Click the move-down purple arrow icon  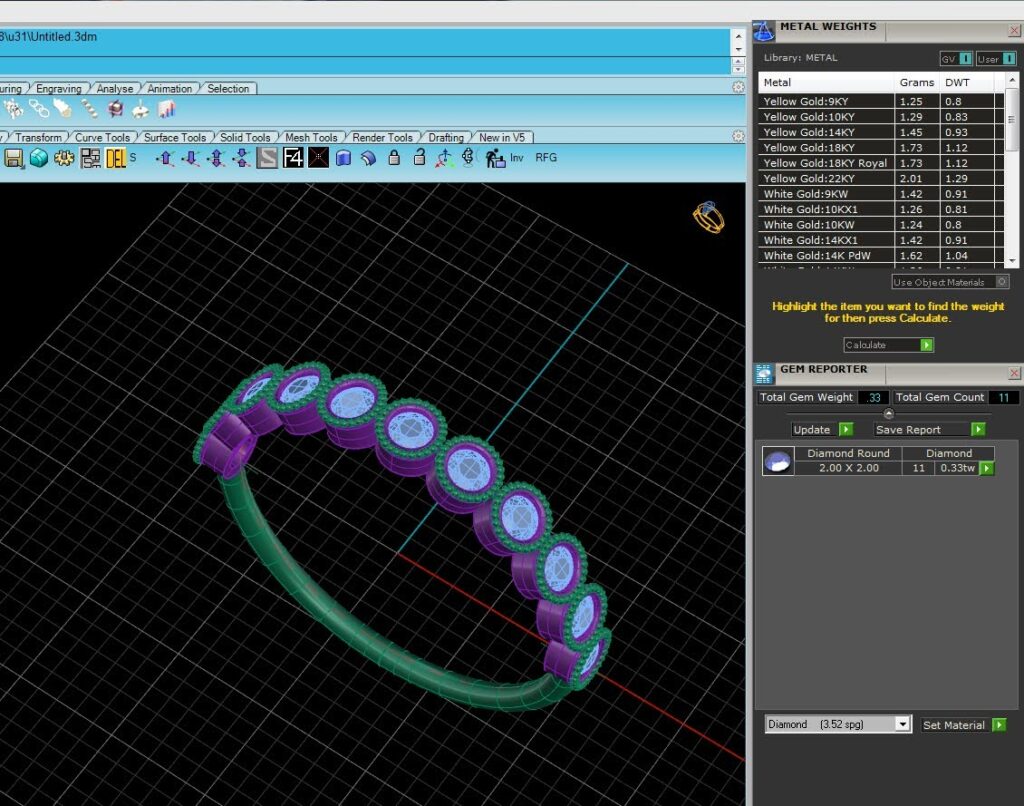pos(191,158)
